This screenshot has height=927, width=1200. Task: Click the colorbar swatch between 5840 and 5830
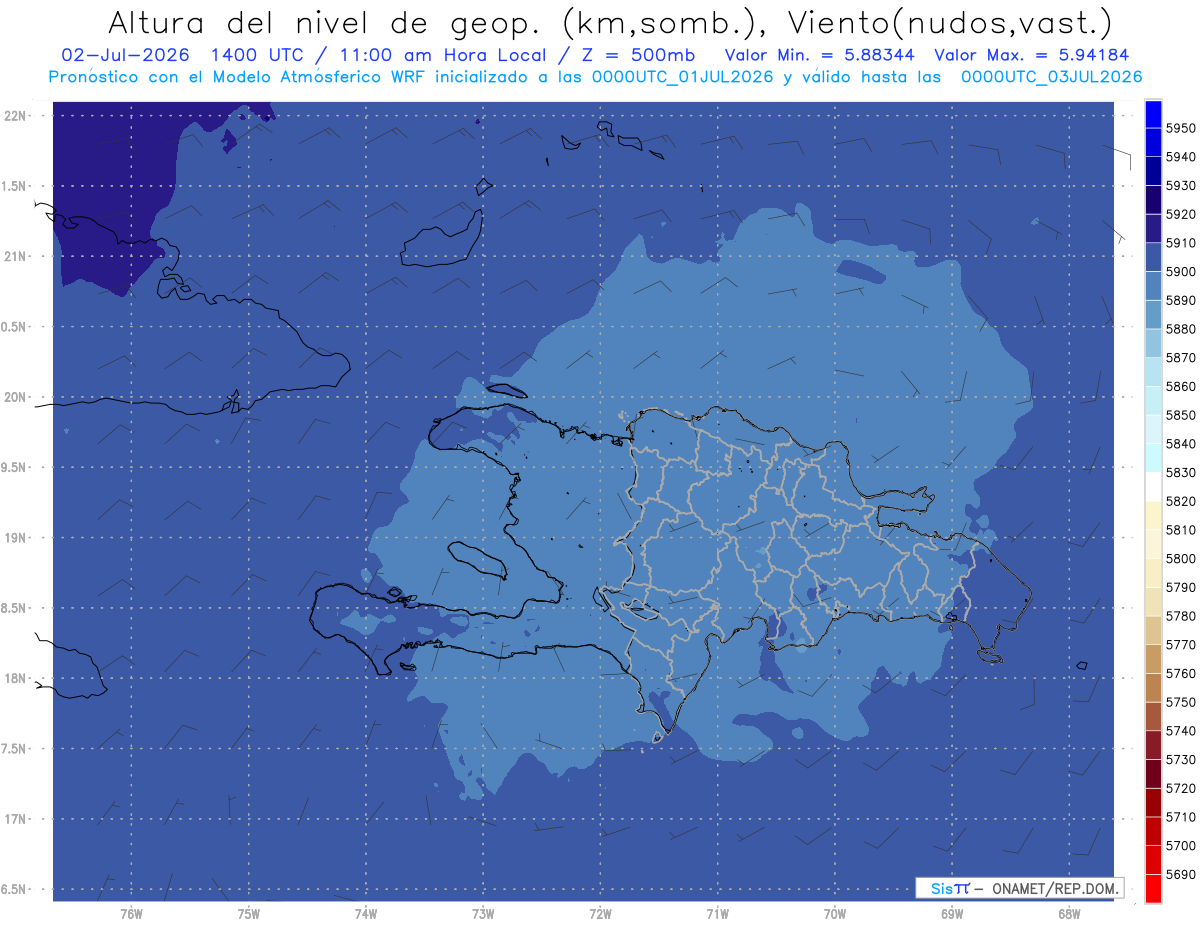(x=1153, y=458)
